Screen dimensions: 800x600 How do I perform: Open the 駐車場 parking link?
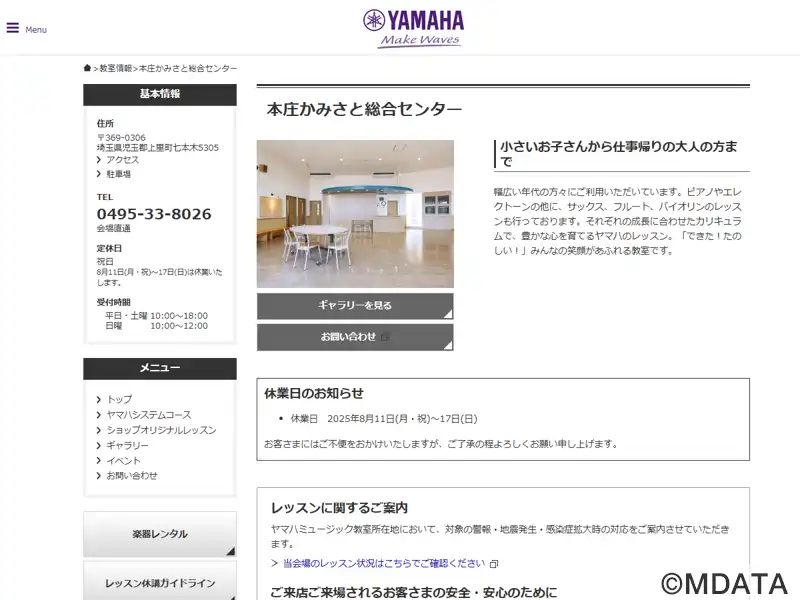[x=118, y=174]
